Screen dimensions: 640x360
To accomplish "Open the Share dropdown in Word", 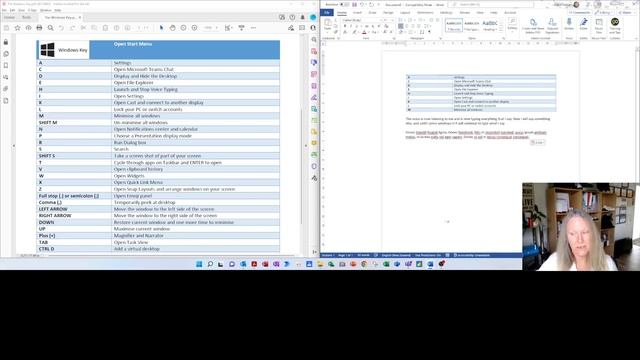I will [x=627, y=13].
